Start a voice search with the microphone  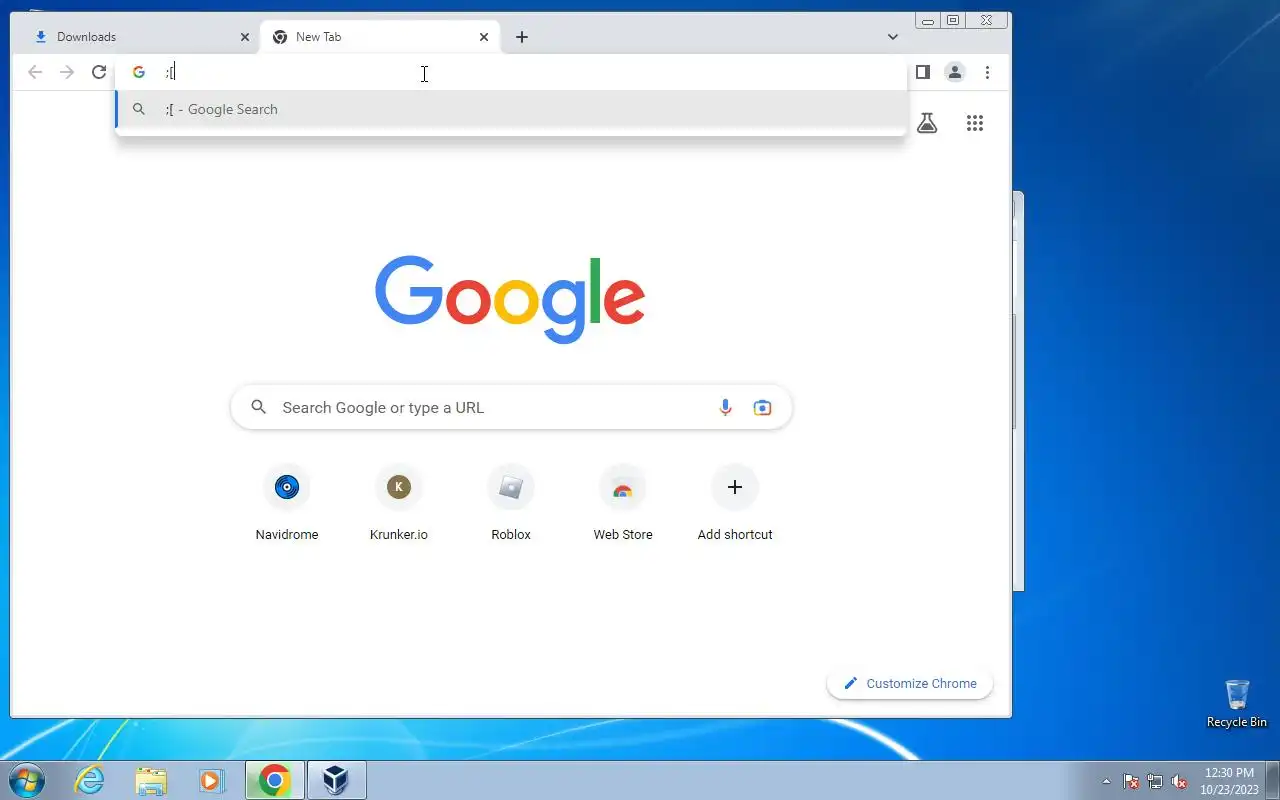(x=726, y=407)
